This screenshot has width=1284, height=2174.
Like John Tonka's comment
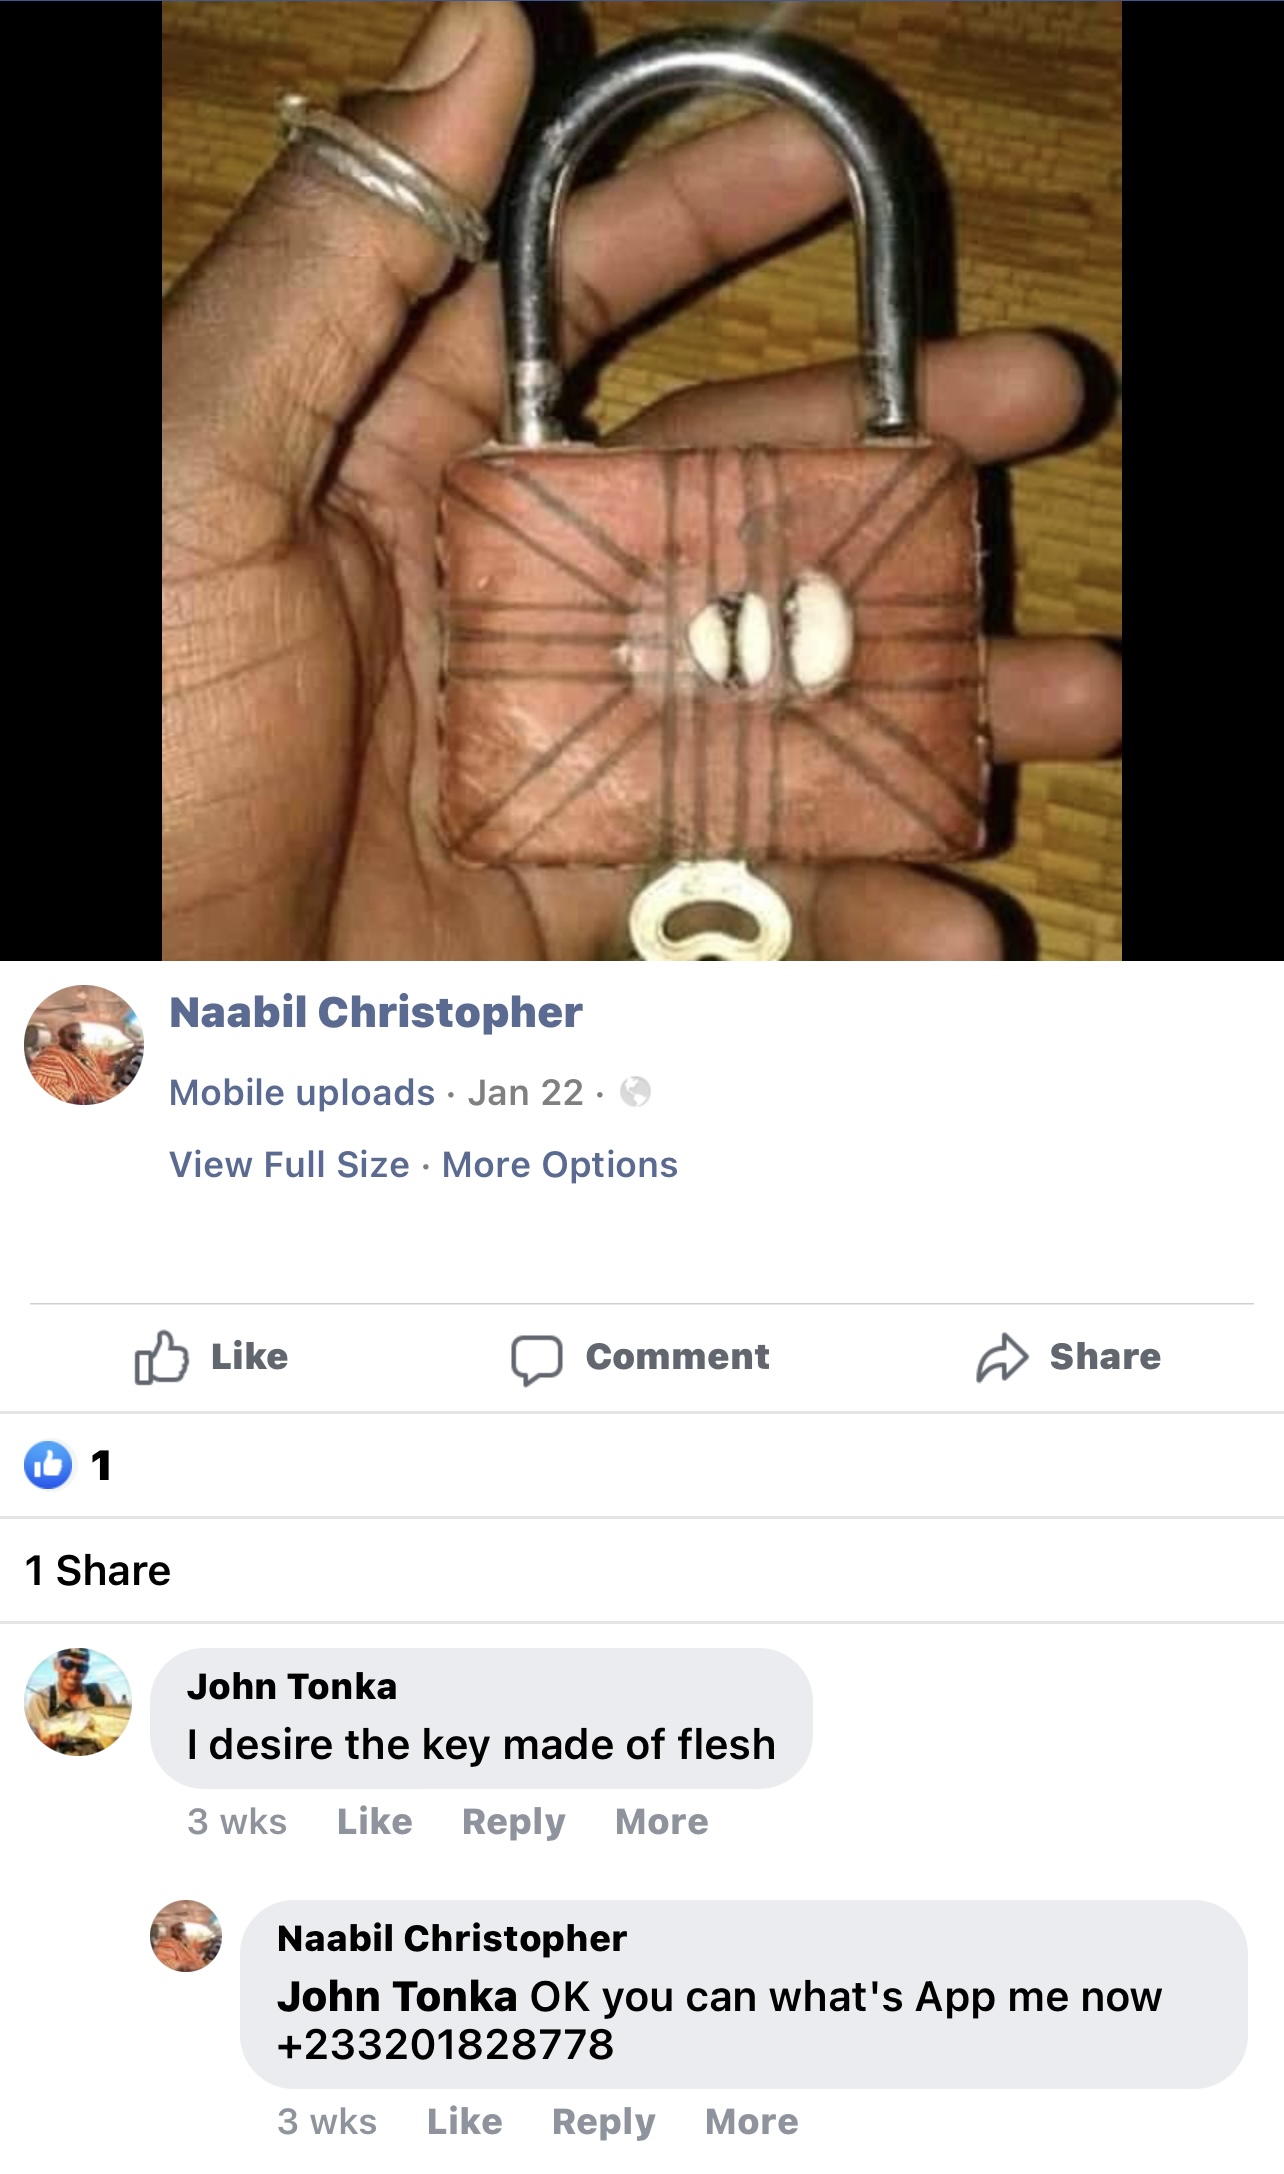point(374,1821)
